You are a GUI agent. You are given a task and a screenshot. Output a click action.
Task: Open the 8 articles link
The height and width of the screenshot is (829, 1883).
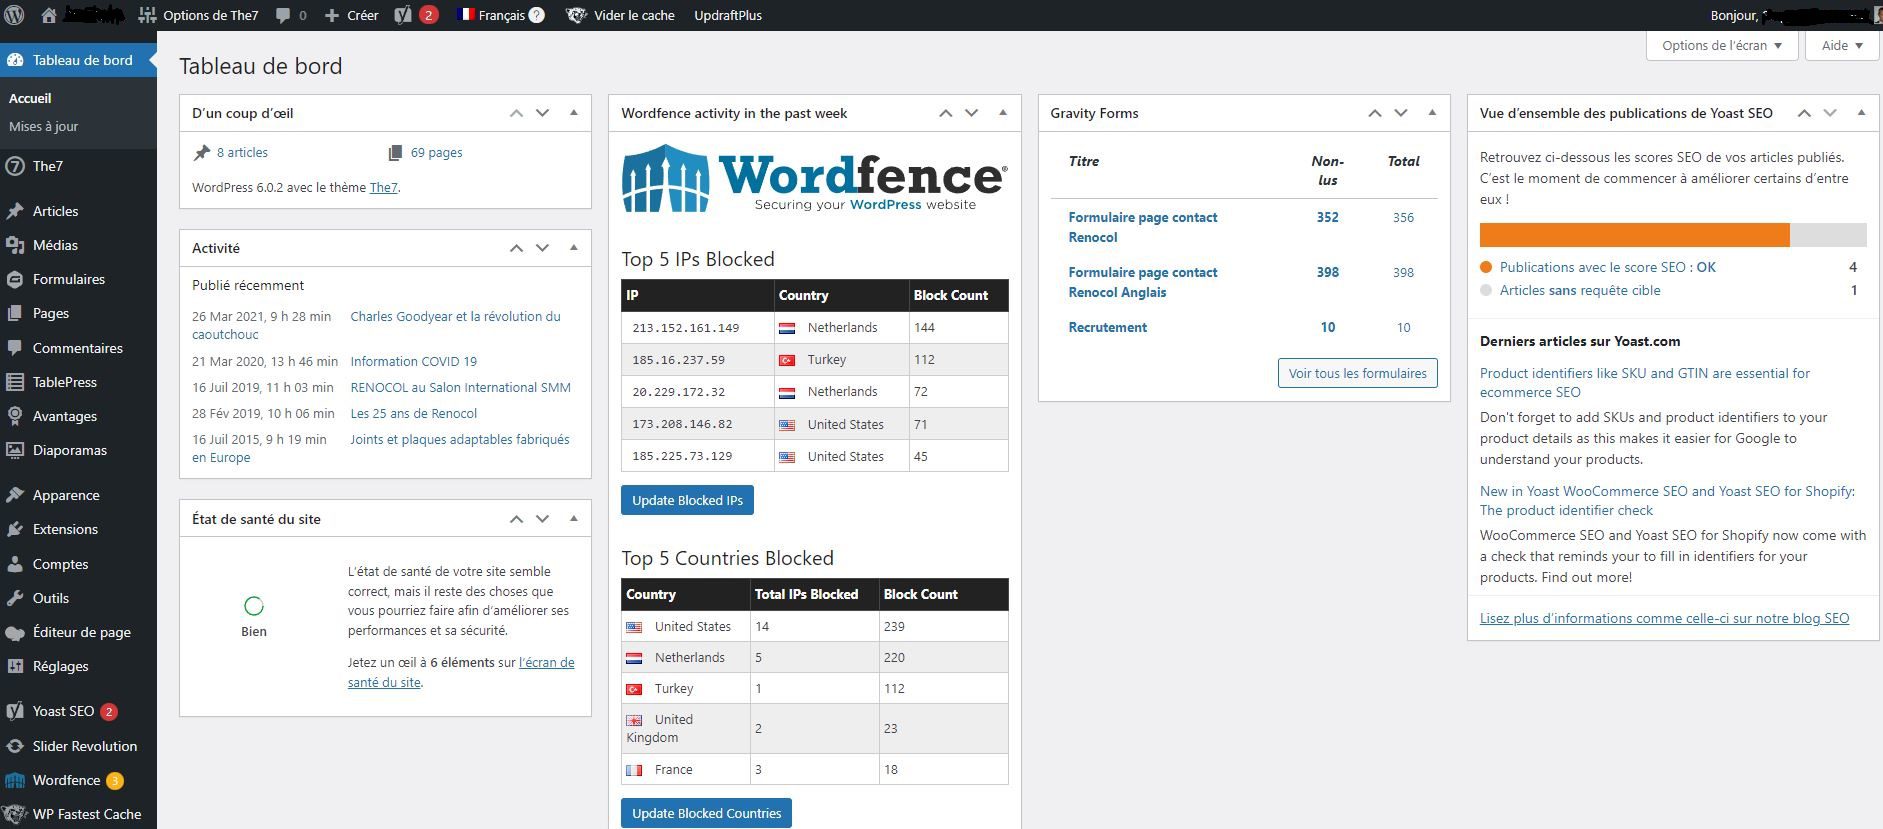[x=242, y=152]
